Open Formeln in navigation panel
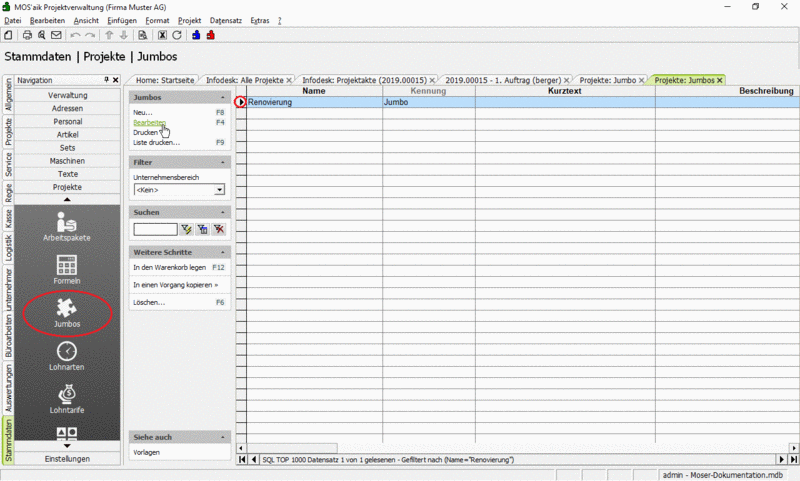 click(x=67, y=270)
